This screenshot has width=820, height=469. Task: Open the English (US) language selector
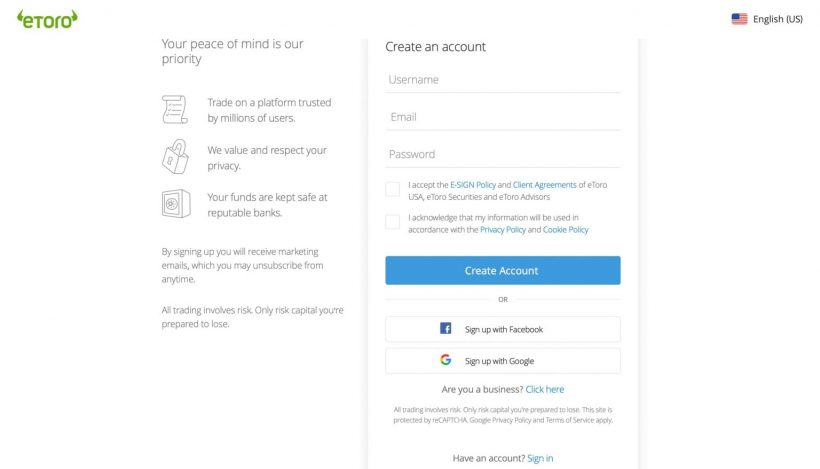coord(767,19)
